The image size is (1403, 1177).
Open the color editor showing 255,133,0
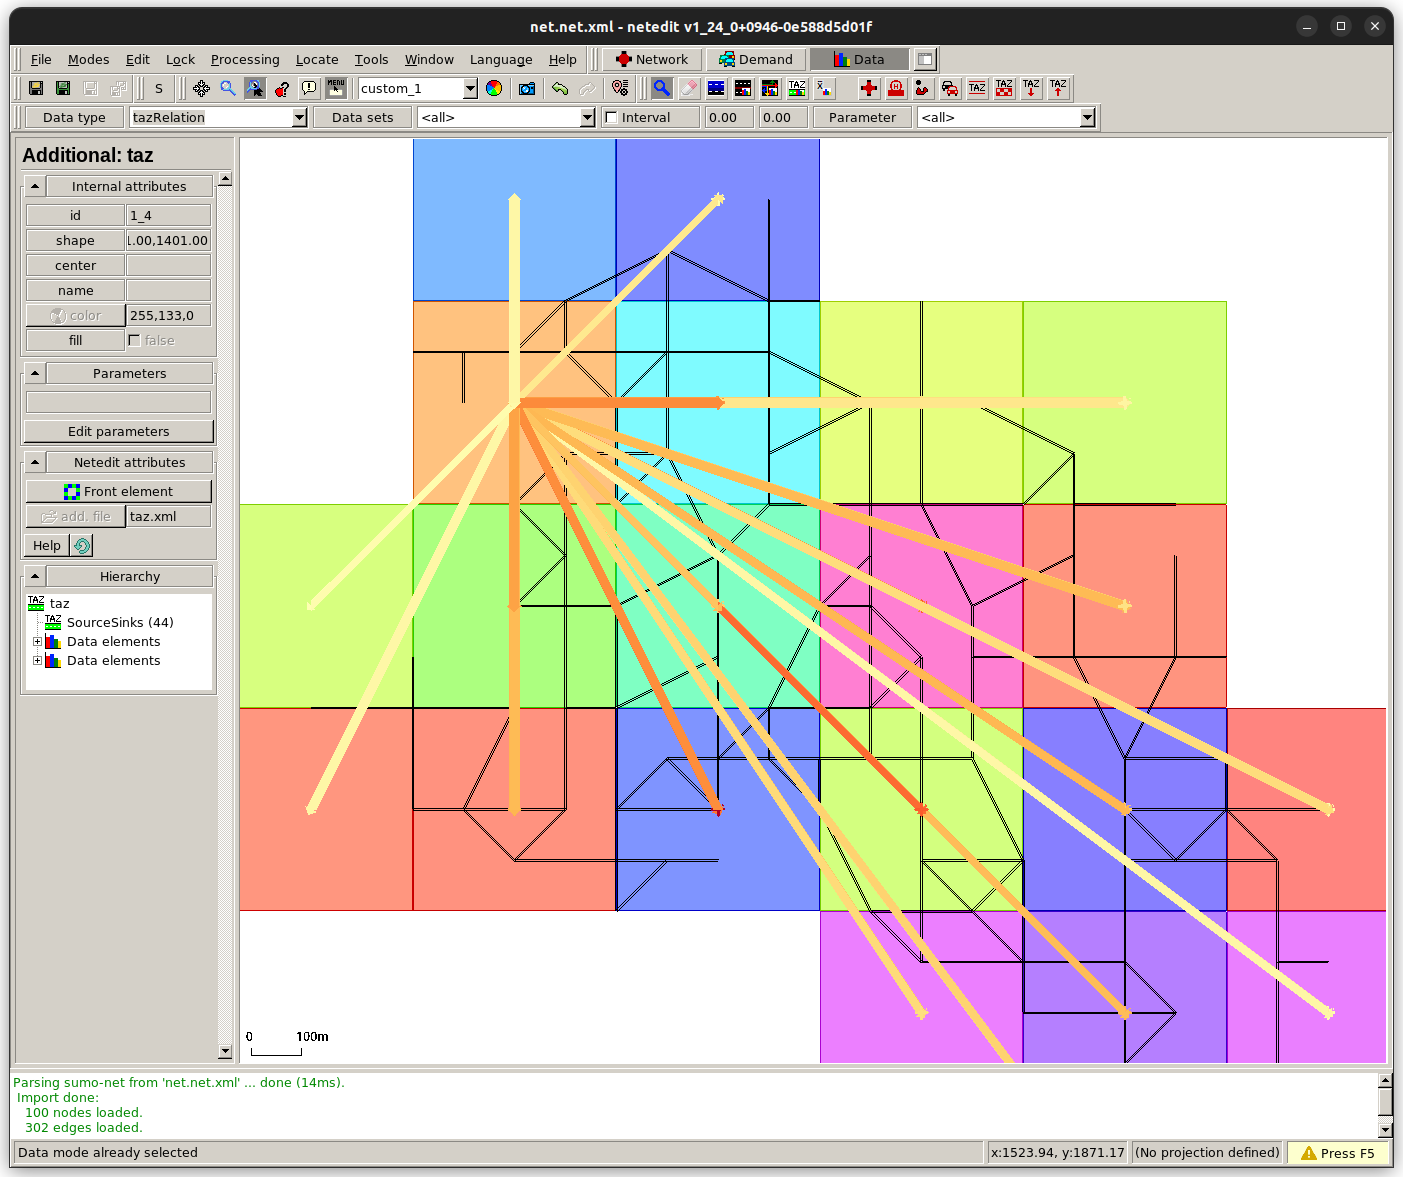tap(75, 315)
